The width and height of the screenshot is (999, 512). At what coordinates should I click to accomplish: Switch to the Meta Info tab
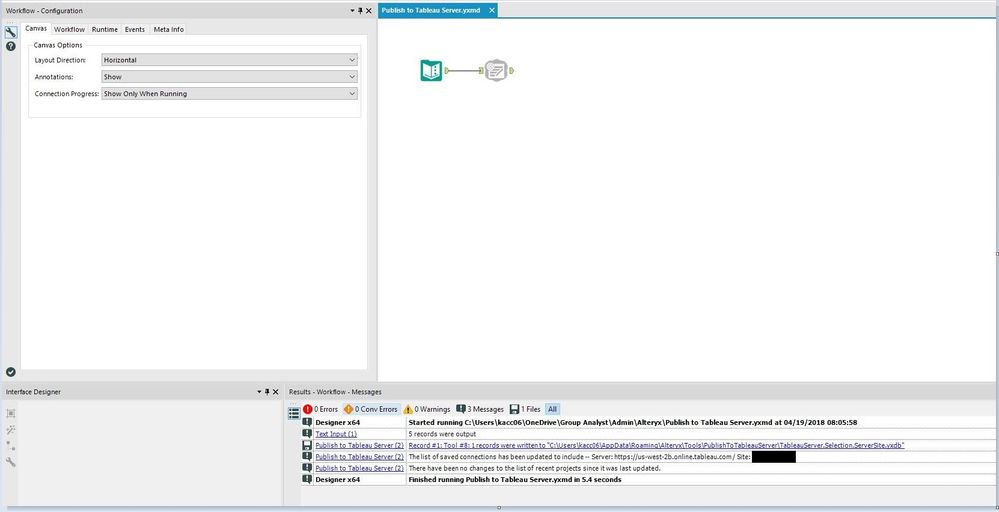click(x=169, y=29)
